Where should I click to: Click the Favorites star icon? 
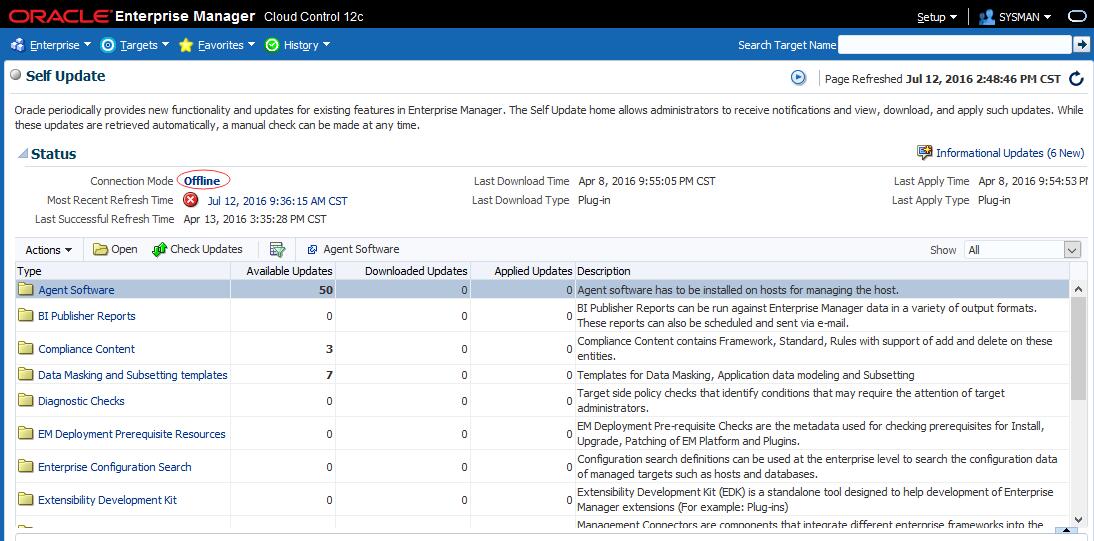click(186, 45)
